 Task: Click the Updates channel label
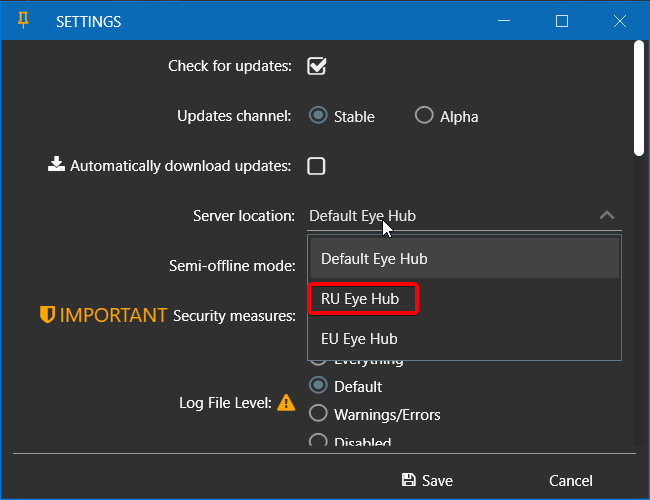(234, 116)
